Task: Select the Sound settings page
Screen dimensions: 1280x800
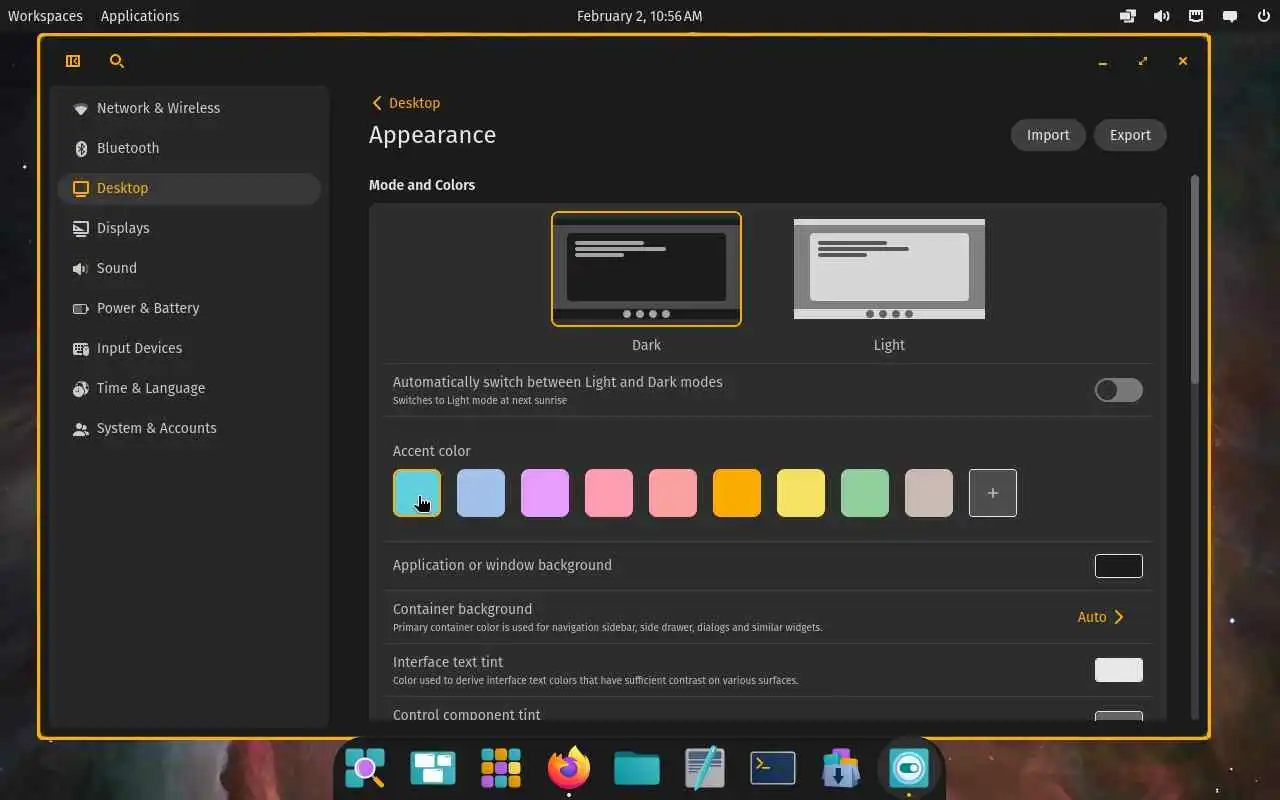Action: click(189, 268)
